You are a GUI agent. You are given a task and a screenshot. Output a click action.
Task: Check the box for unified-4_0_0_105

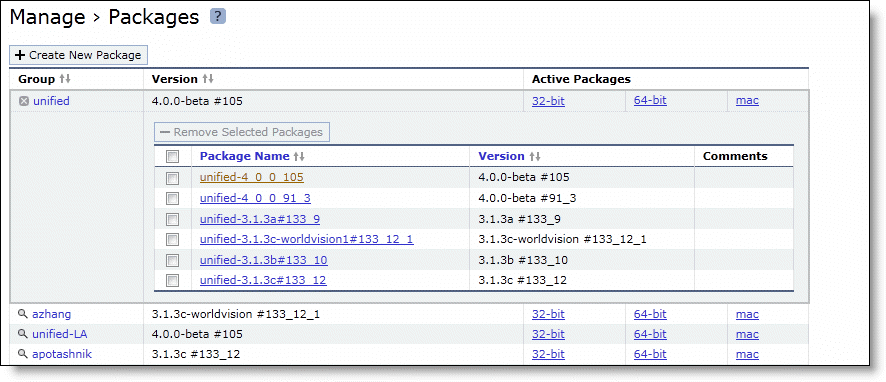[172, 178]
